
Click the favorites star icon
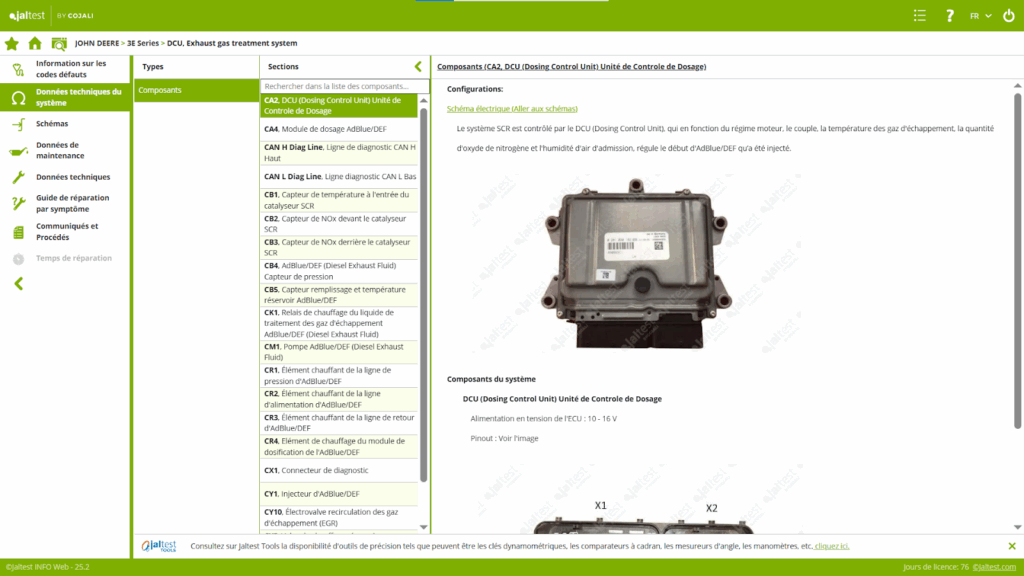click(x=12, y=43)
